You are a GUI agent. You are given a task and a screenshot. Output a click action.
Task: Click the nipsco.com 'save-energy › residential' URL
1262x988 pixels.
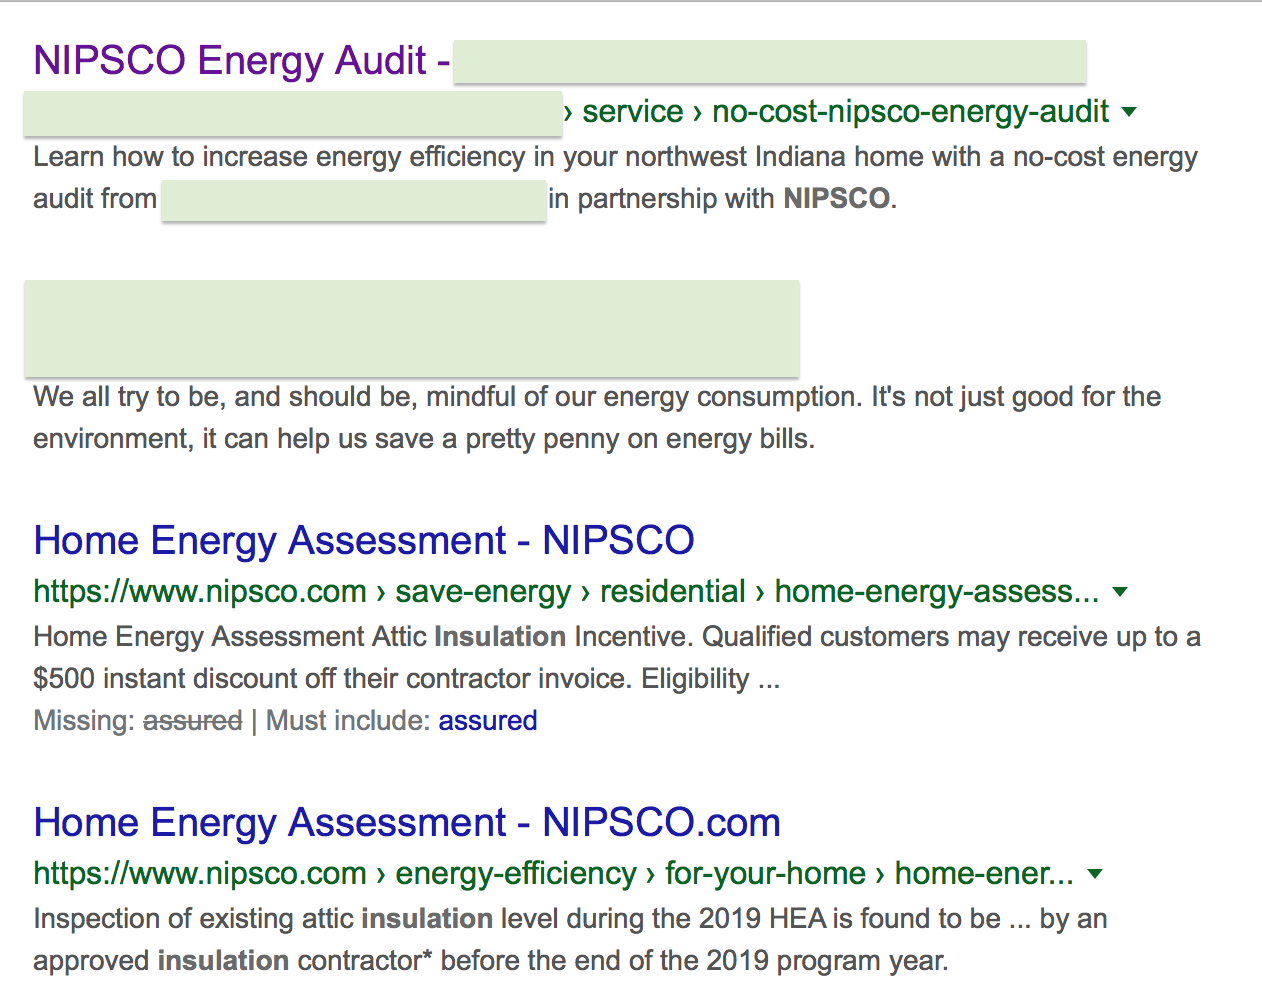point(565,592)
